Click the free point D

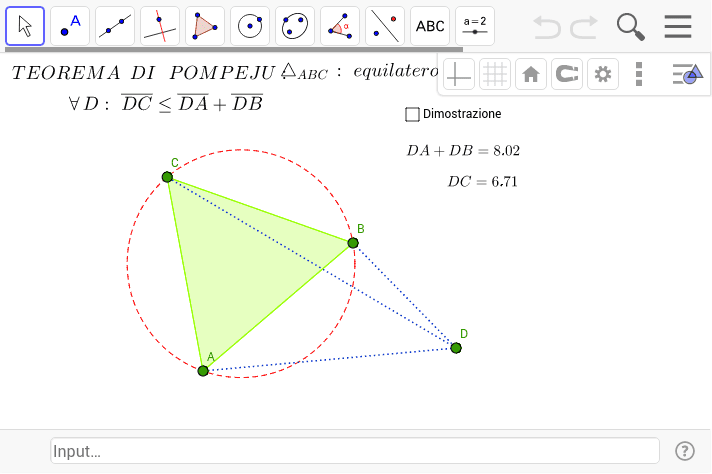pyautogui.click(x=456, y=348)
